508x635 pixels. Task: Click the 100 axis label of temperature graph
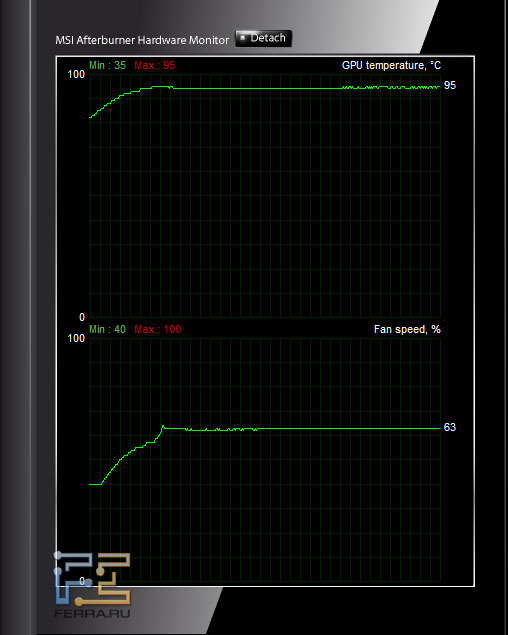[76, 75]
